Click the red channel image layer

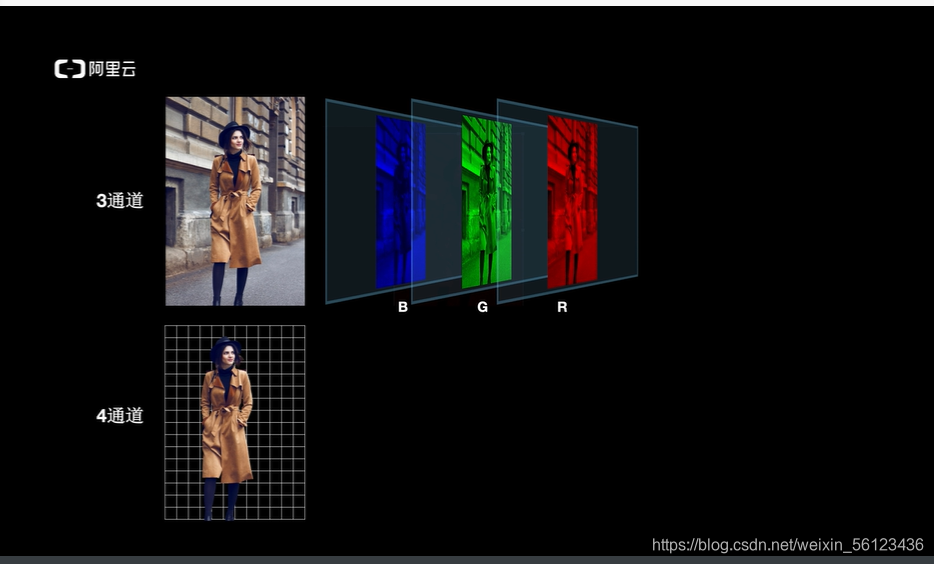(x=572, y=202)
